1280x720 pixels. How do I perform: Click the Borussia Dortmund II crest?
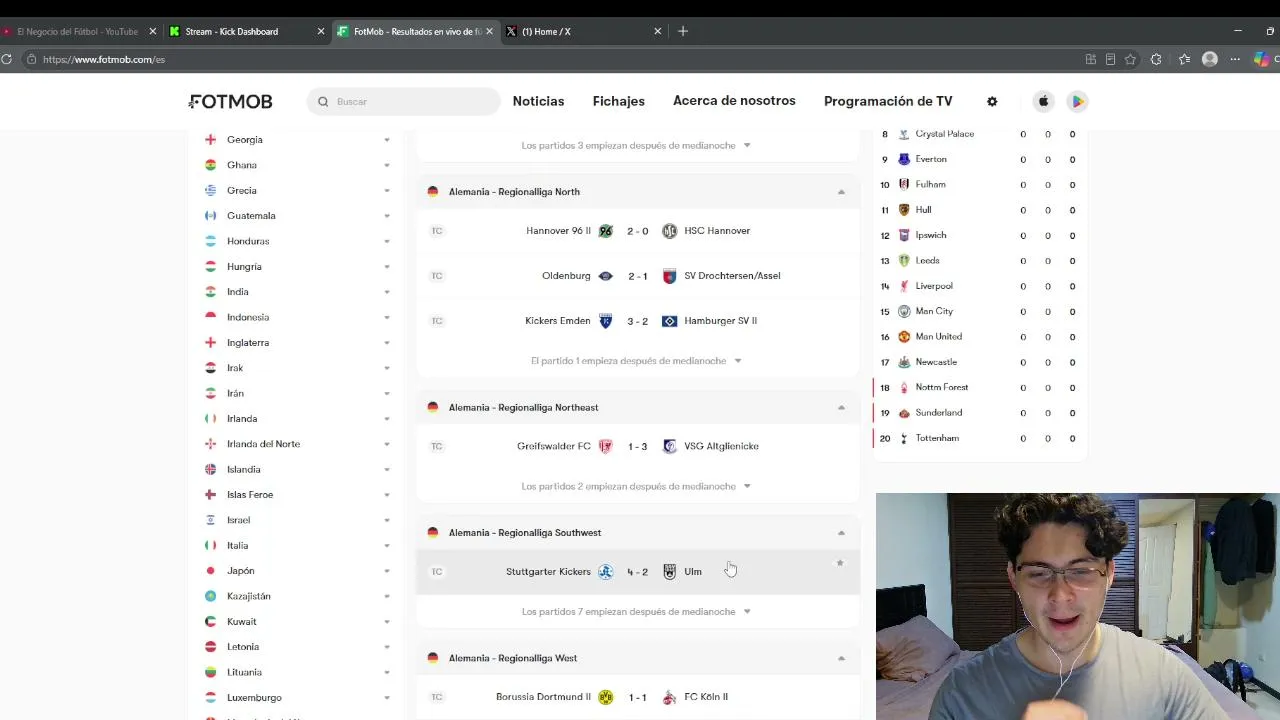[605, 697]
